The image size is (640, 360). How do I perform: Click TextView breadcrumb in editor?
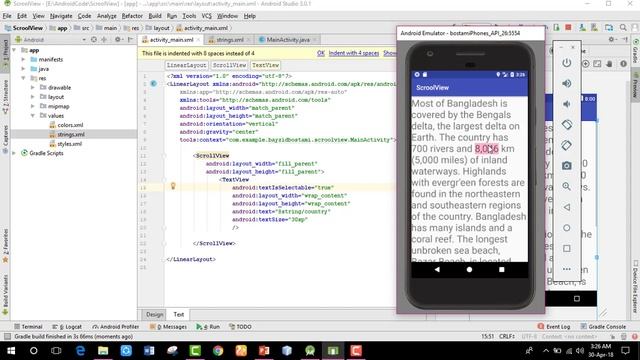click(265, 65)
